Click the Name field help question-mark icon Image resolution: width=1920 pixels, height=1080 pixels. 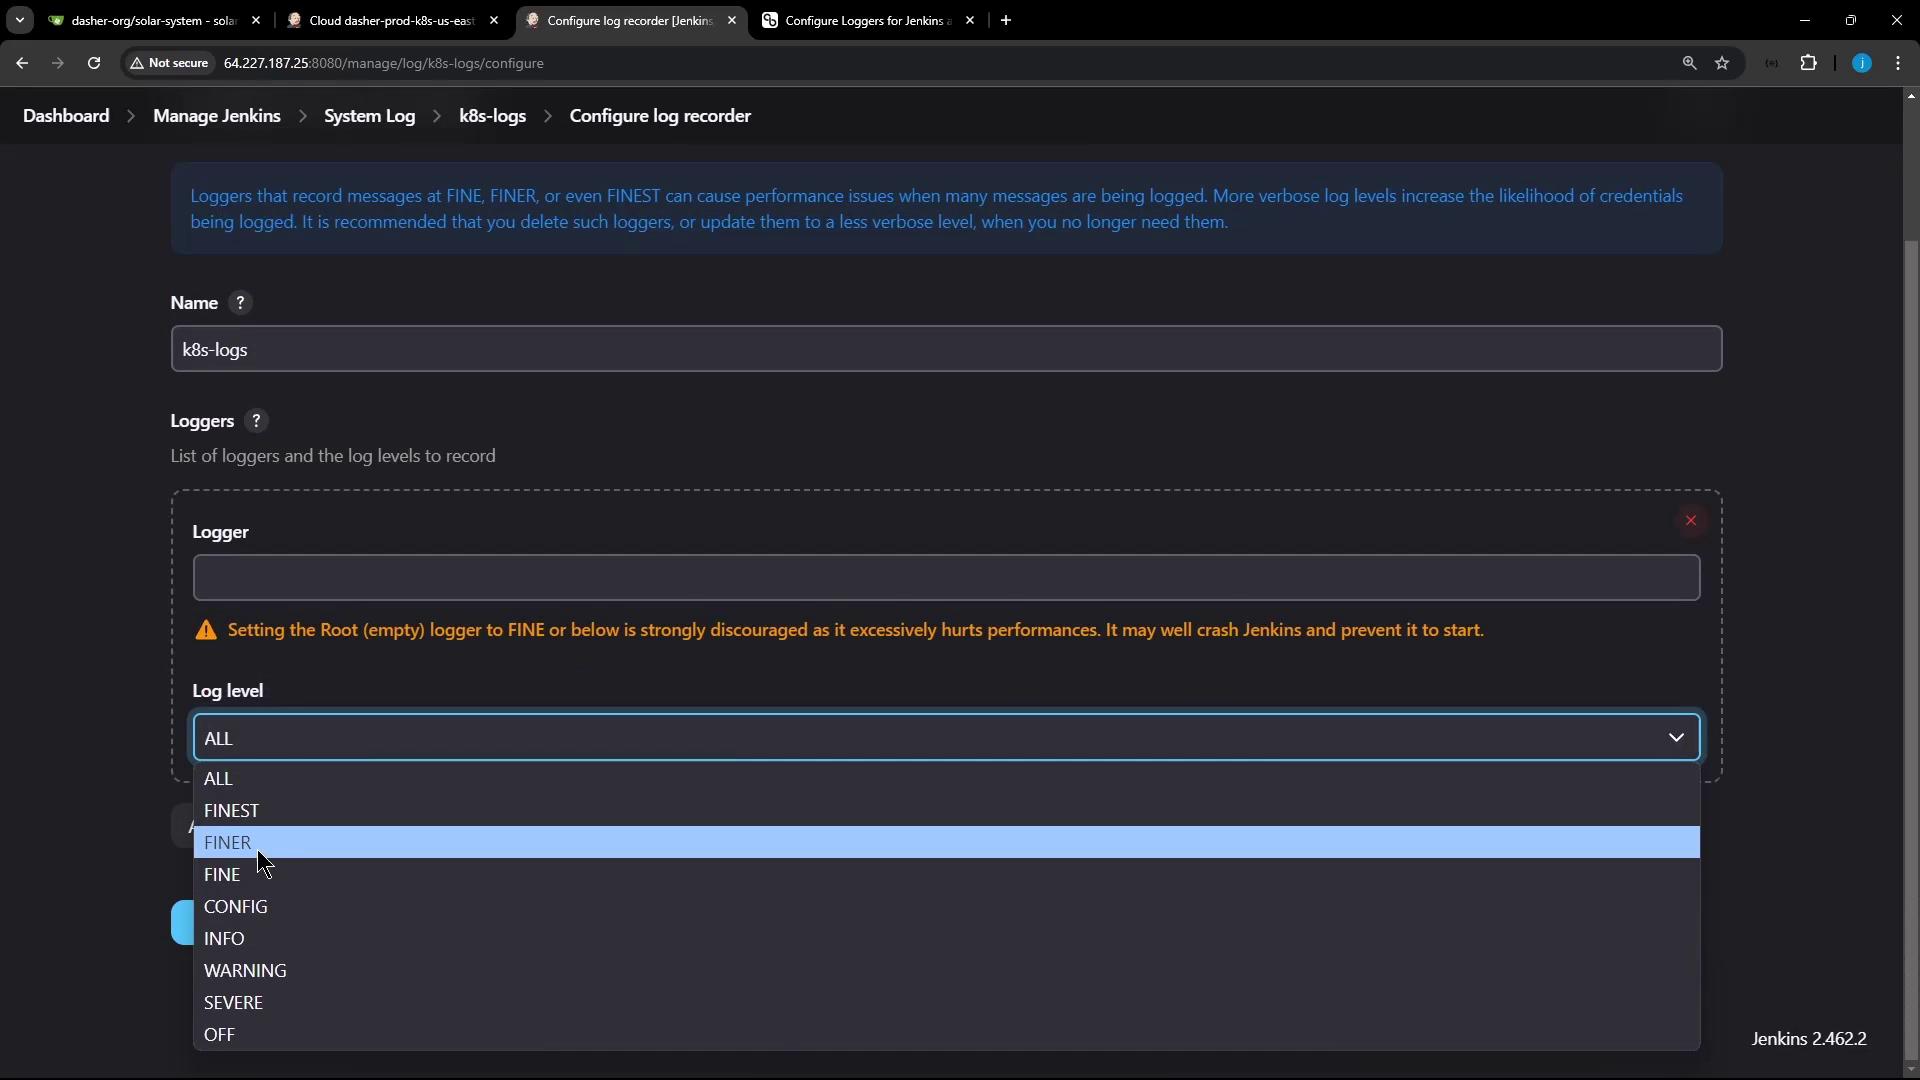click(240, 303)
